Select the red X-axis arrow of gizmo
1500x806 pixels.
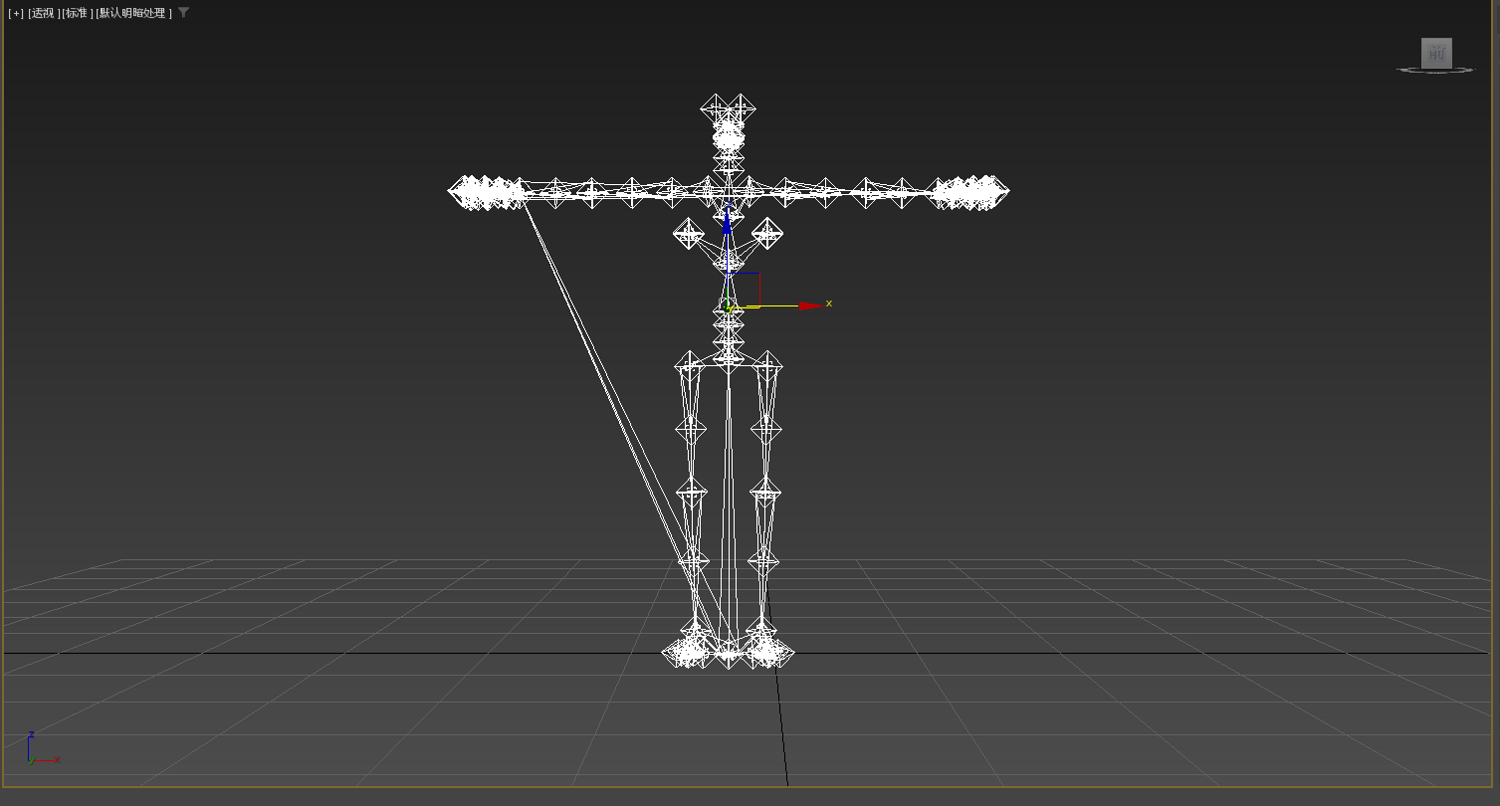click(x=810, y=305)
